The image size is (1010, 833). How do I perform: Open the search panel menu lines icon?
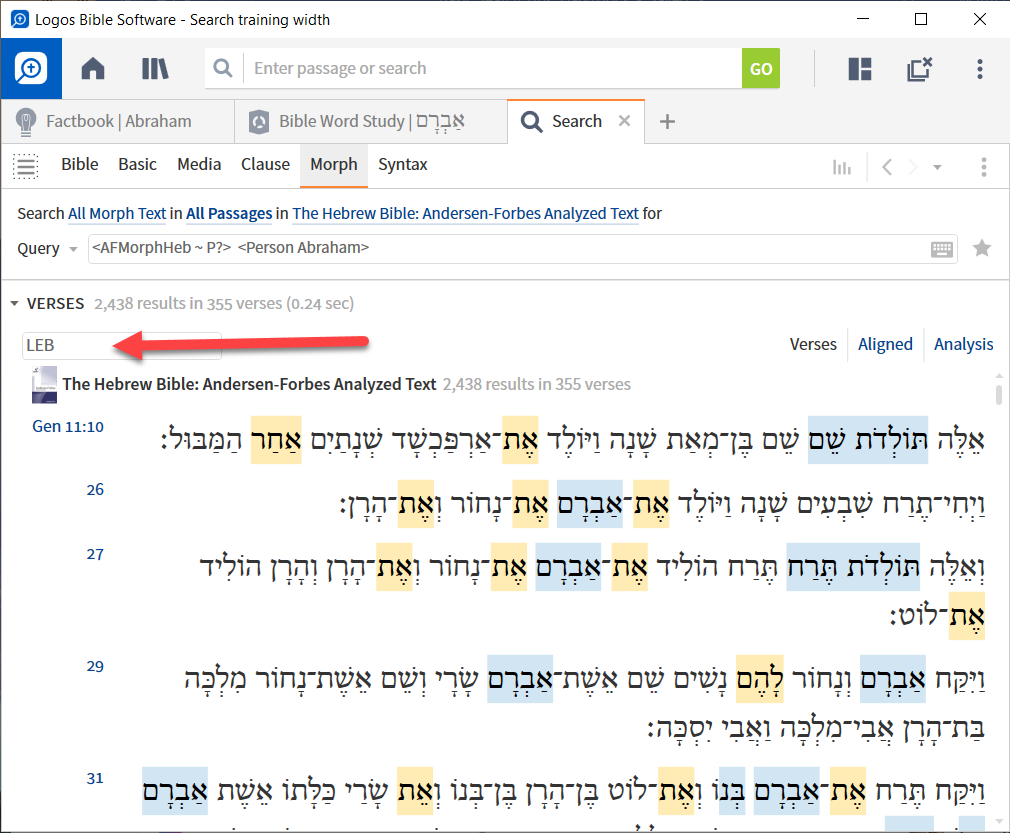[26, 166]
